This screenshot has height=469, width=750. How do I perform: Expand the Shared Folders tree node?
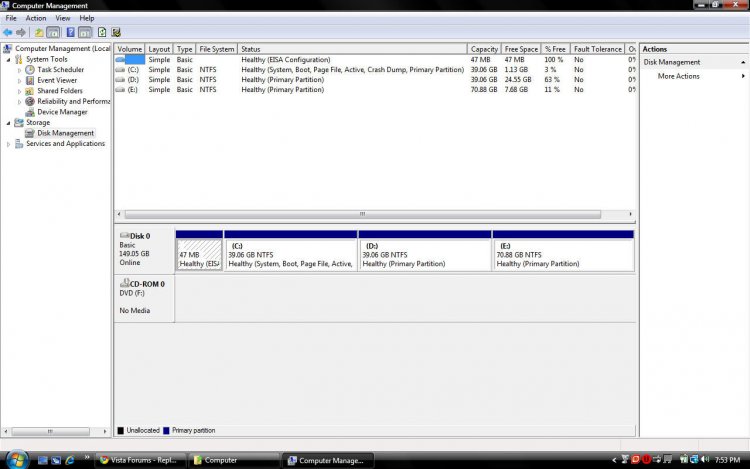(x=19, y=91)
